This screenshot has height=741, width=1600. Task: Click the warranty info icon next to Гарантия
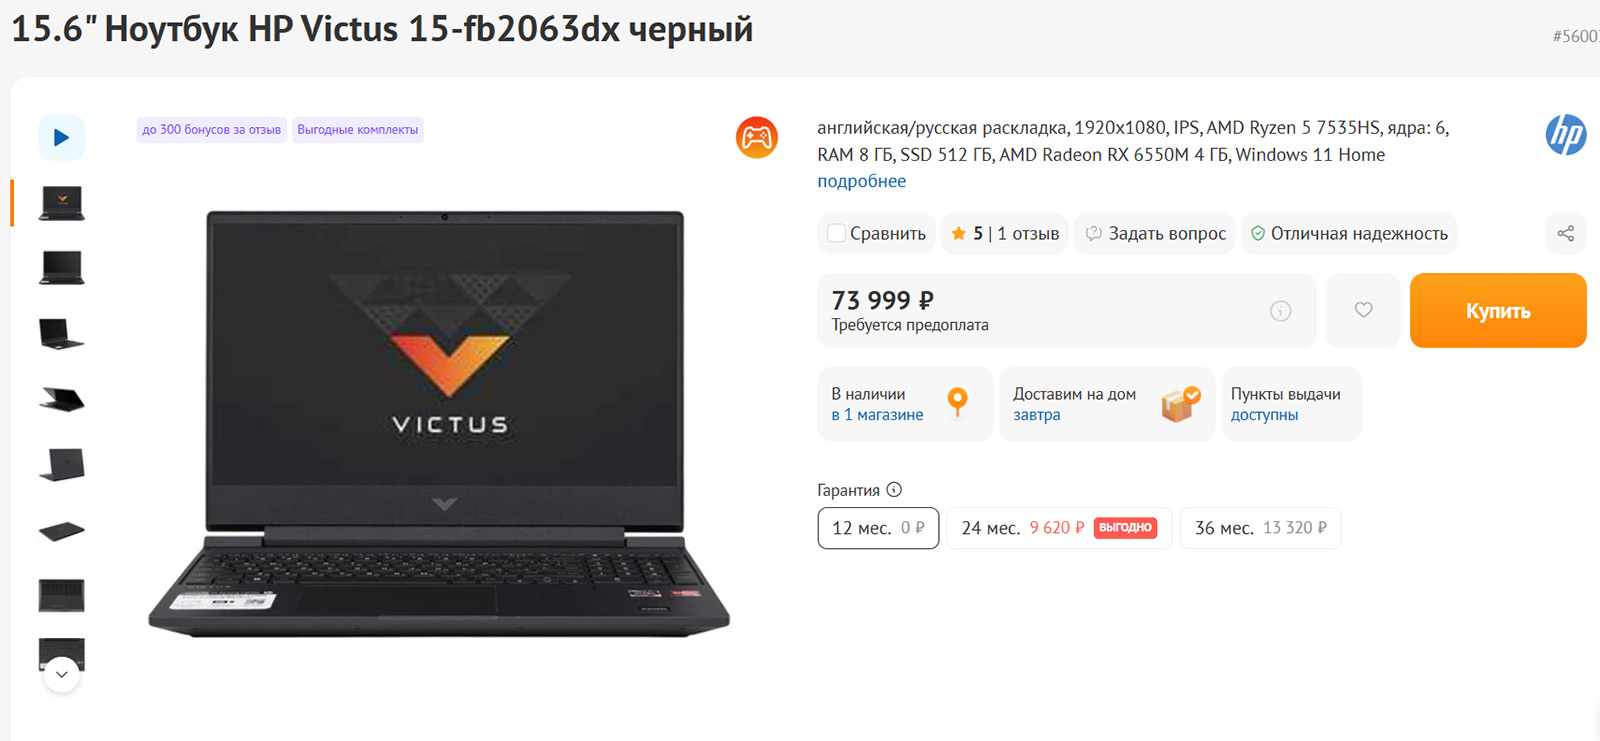click(894, 489)
